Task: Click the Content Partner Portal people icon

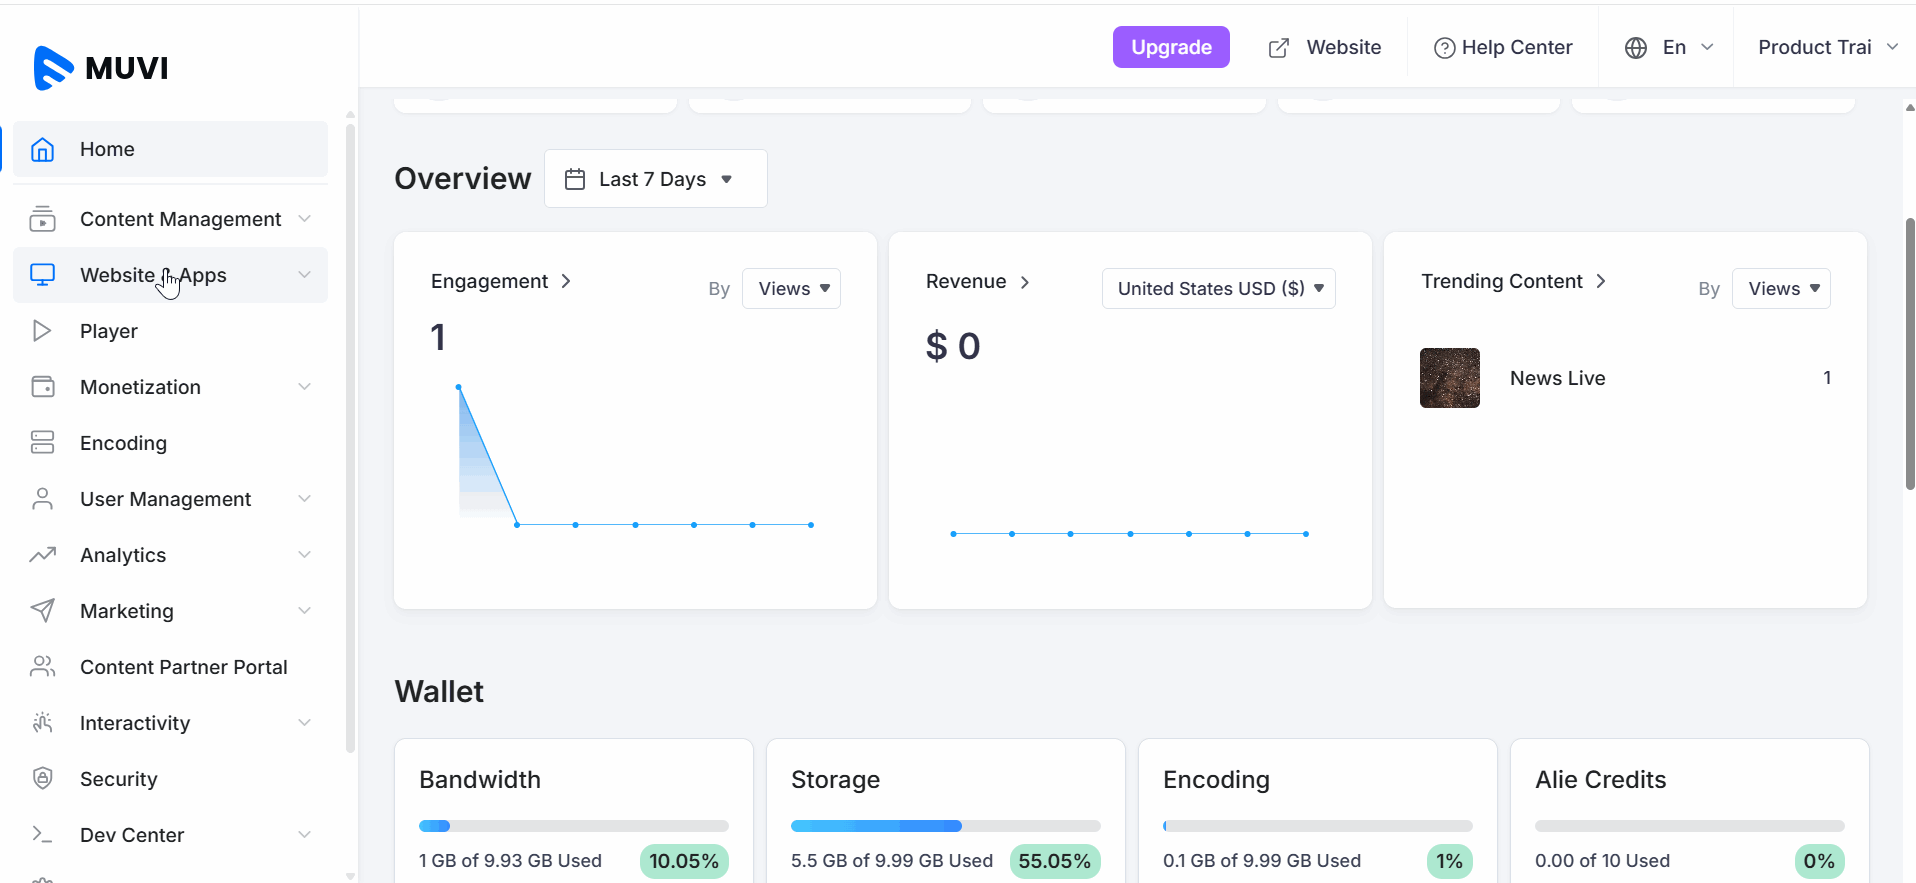Action: 42,667
